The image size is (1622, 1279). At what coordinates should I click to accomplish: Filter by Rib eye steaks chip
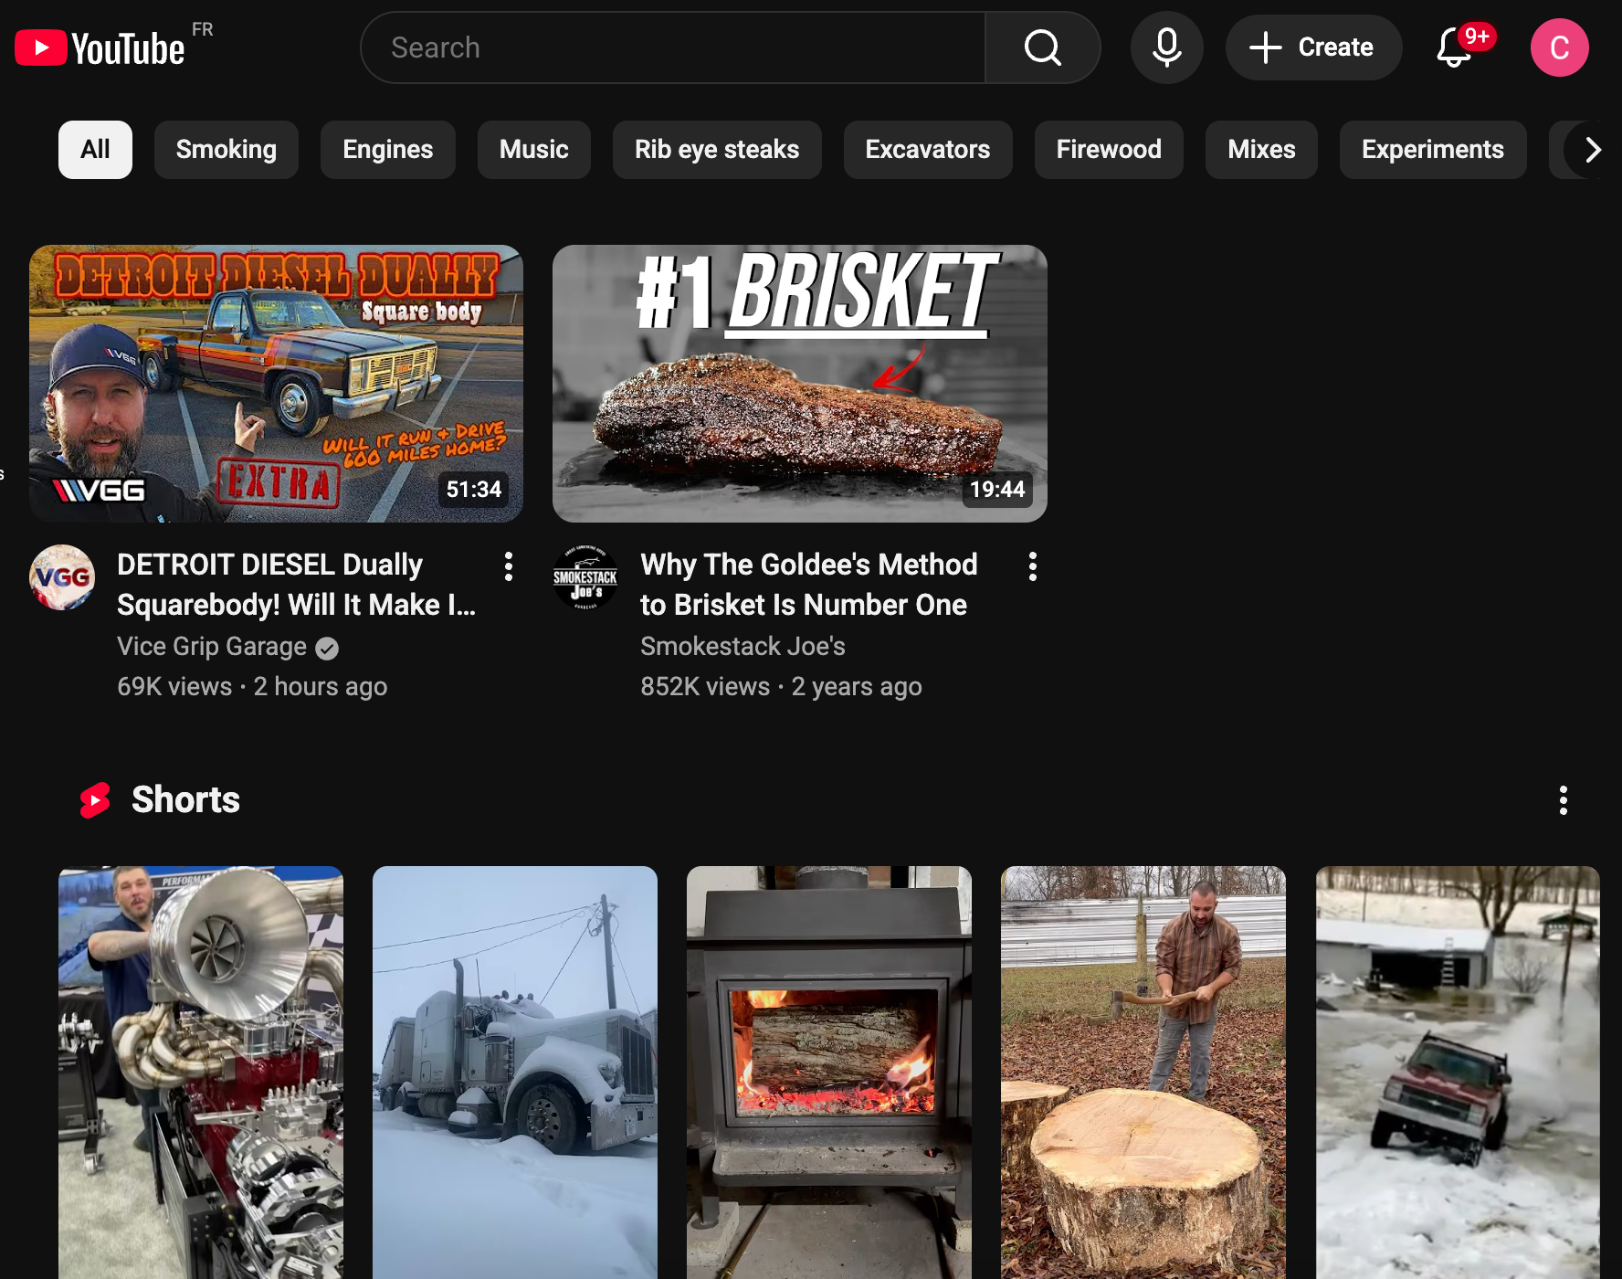(x=716, y=150)
